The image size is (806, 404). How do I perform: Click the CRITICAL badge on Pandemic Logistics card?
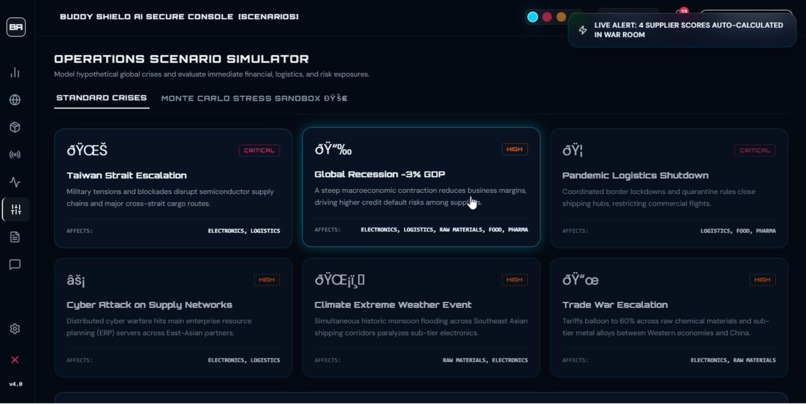coord(755,150)
